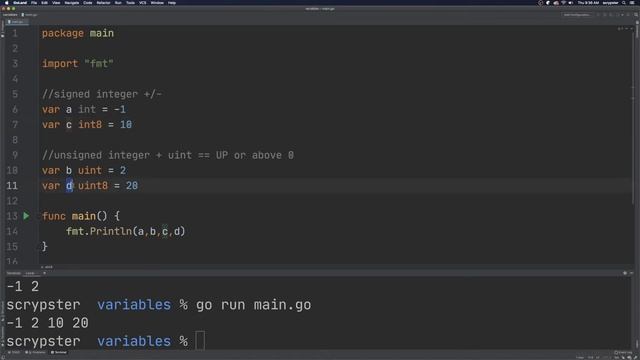The height and width of the screenshot is (360, 640).
Task: Click the 'package main' declaration on line 1
Action: tap(78, 33)
